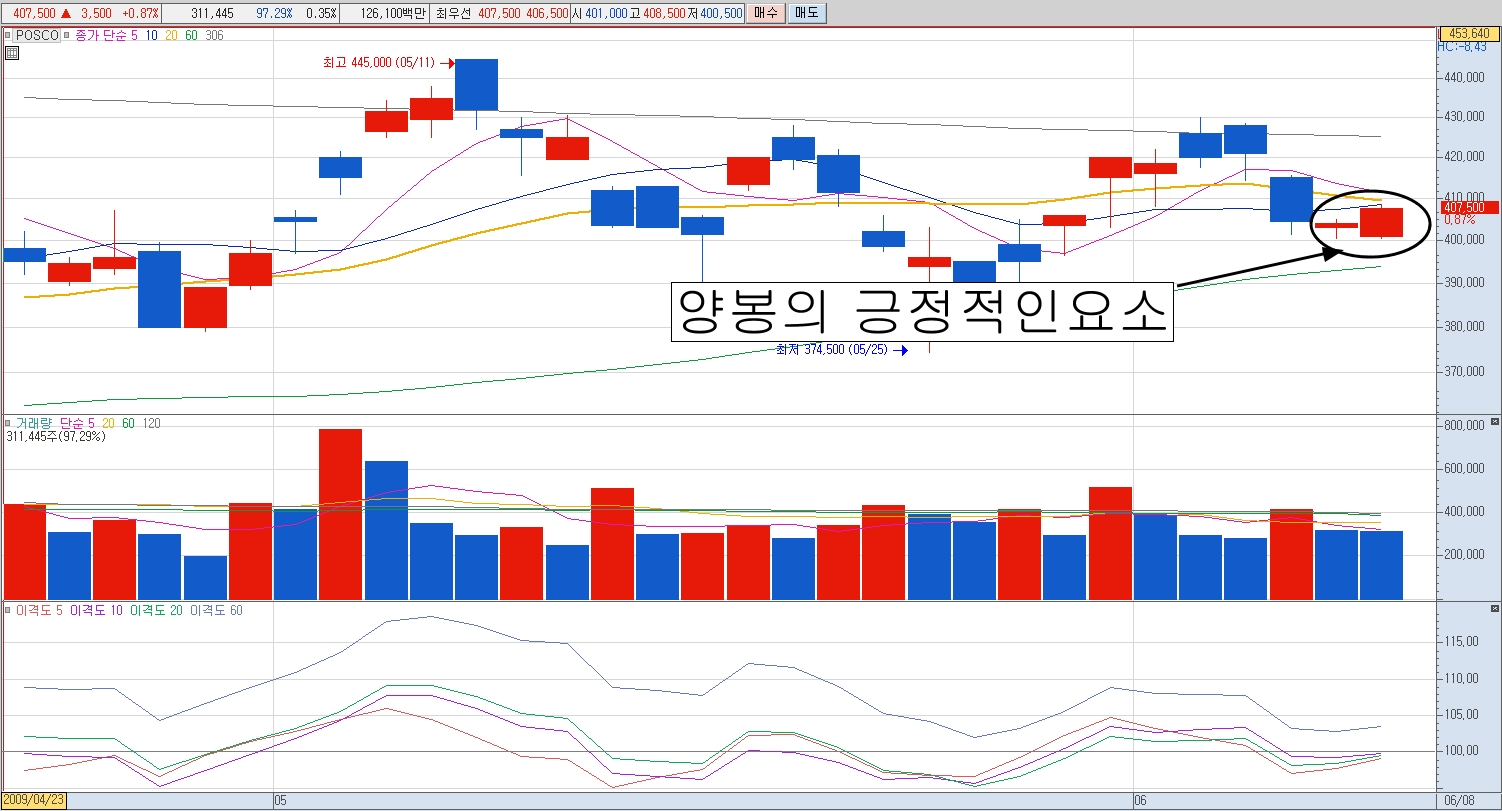Click the 120 volume average period label
This screenshot has width=1502, height=811.
[x=152, y=423]
